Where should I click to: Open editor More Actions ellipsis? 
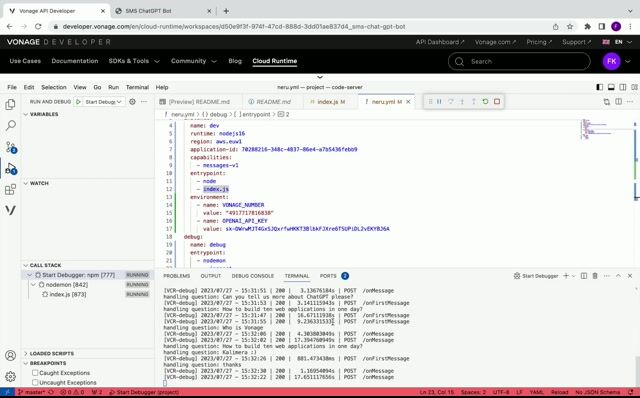630,102
